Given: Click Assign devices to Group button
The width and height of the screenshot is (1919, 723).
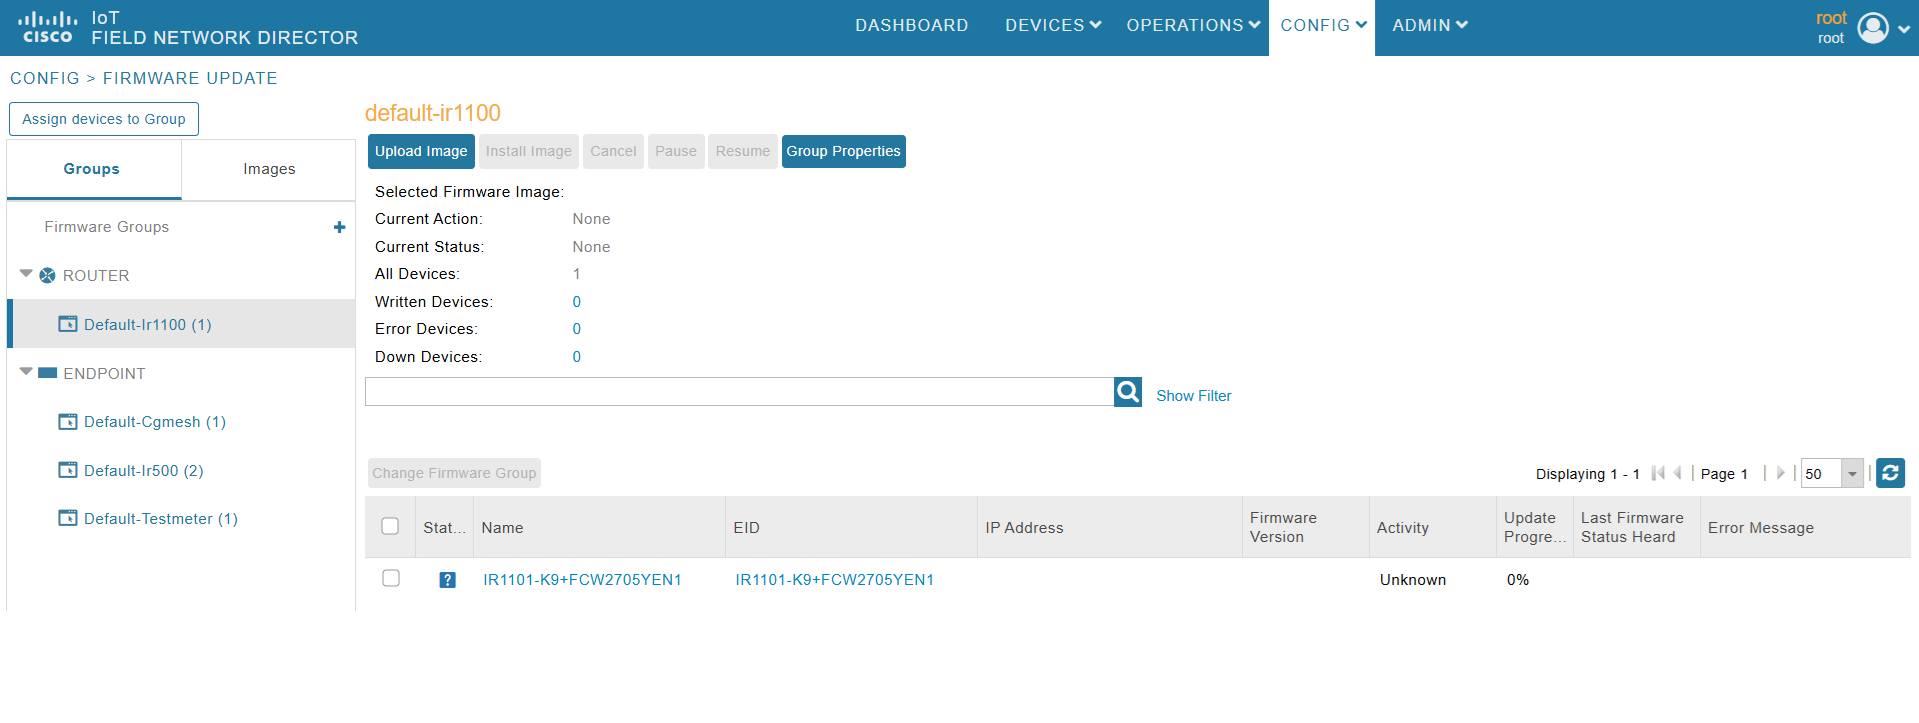Looking at the screenshot, I should [104, 119].
